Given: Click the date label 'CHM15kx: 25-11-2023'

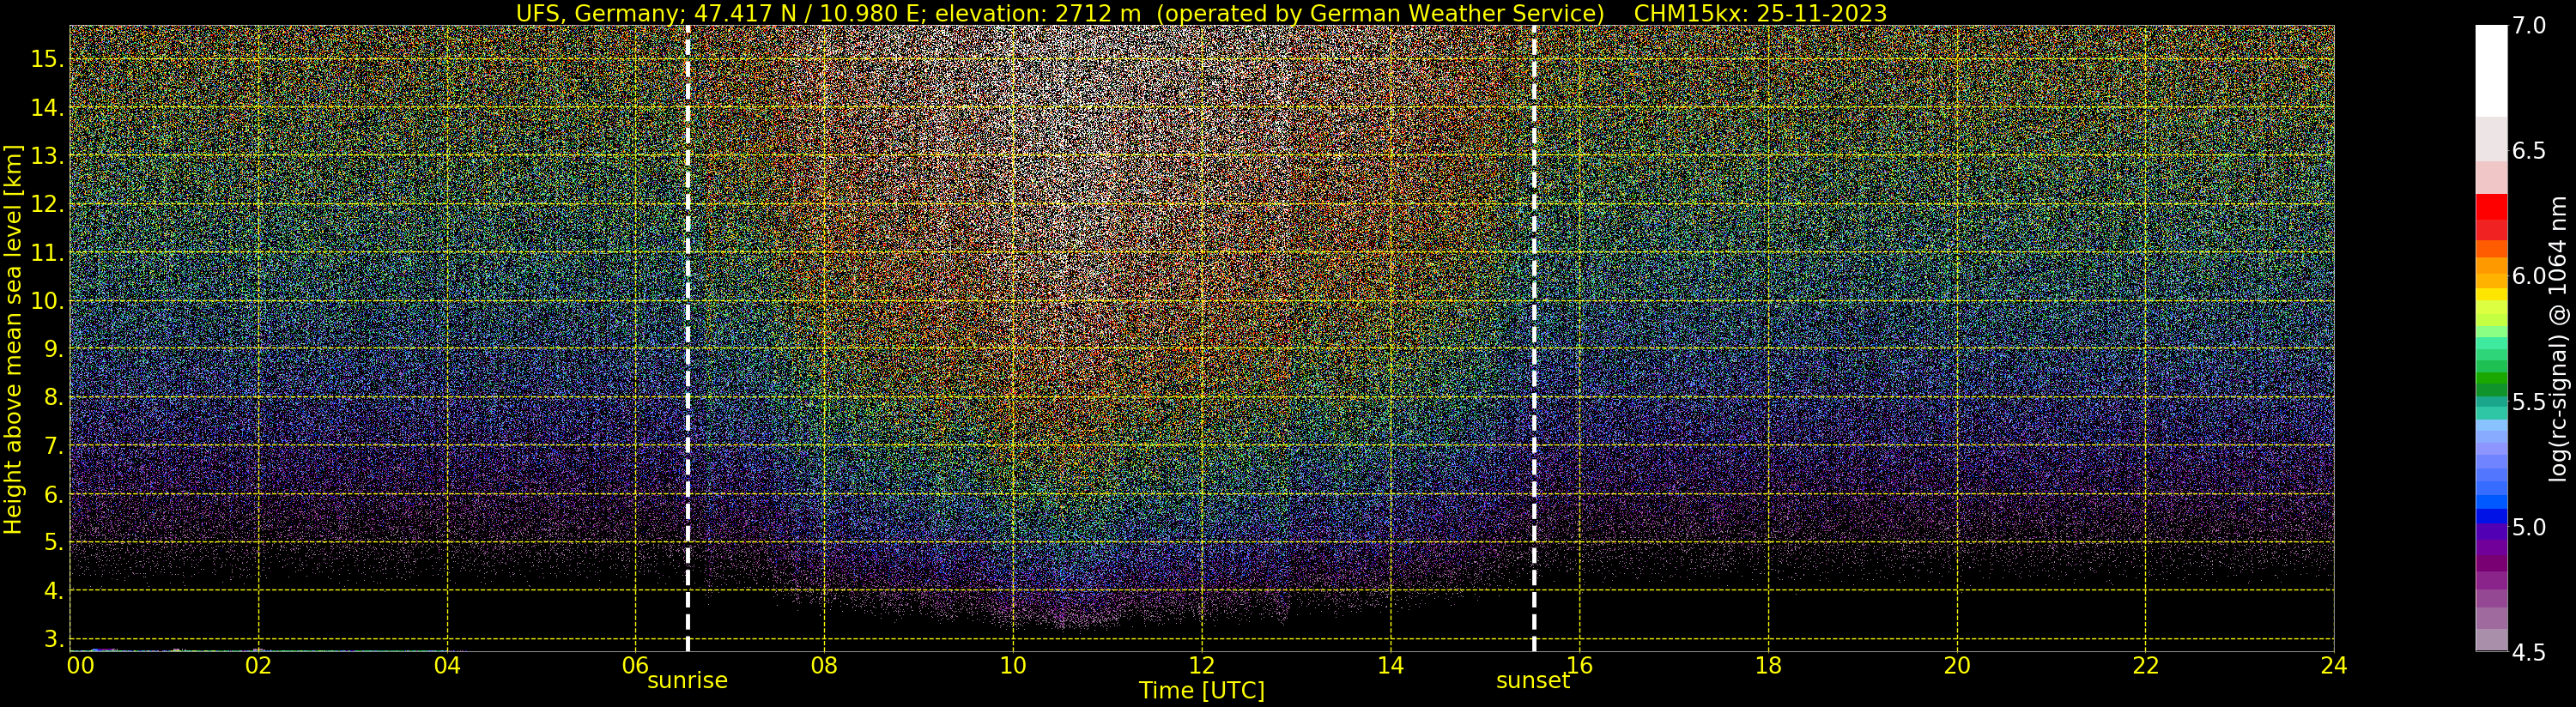Looking at the screenshot, I should pos(1760,13).
